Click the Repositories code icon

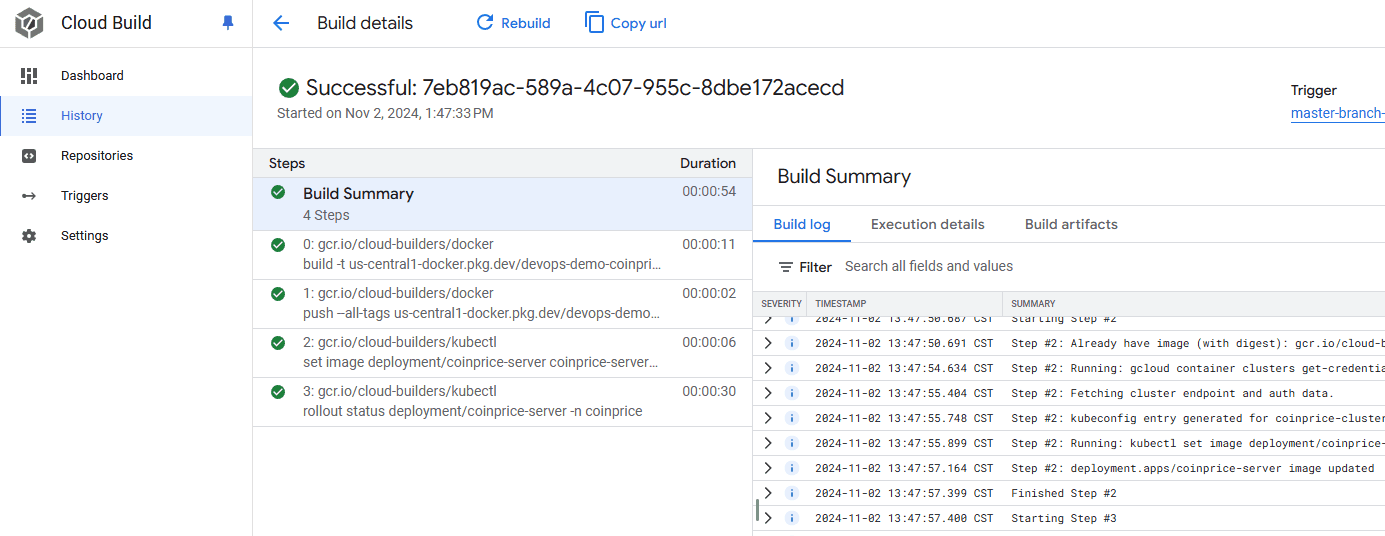29,156
